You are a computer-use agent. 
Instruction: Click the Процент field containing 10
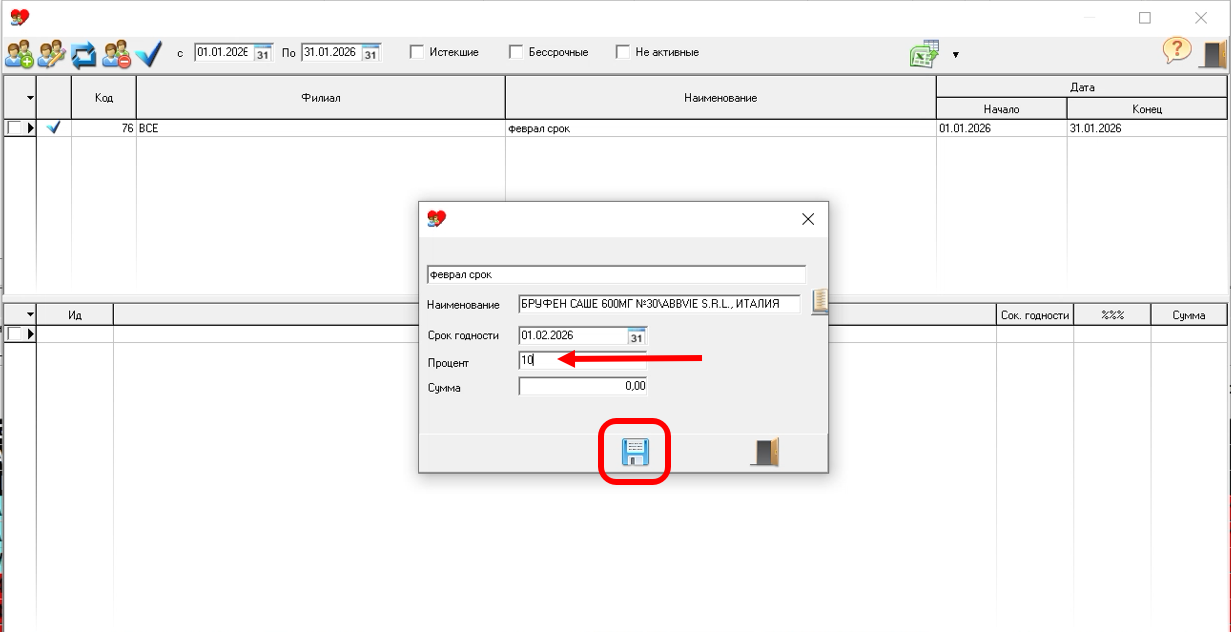tap(582, 362)
